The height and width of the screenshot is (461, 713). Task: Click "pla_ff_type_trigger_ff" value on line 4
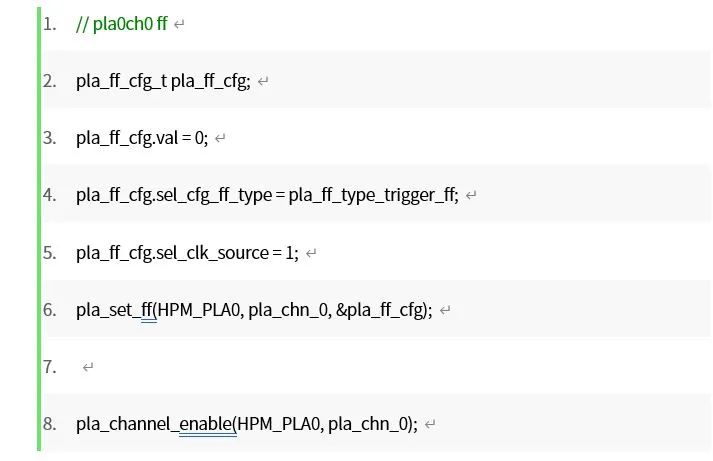[372, 196]
